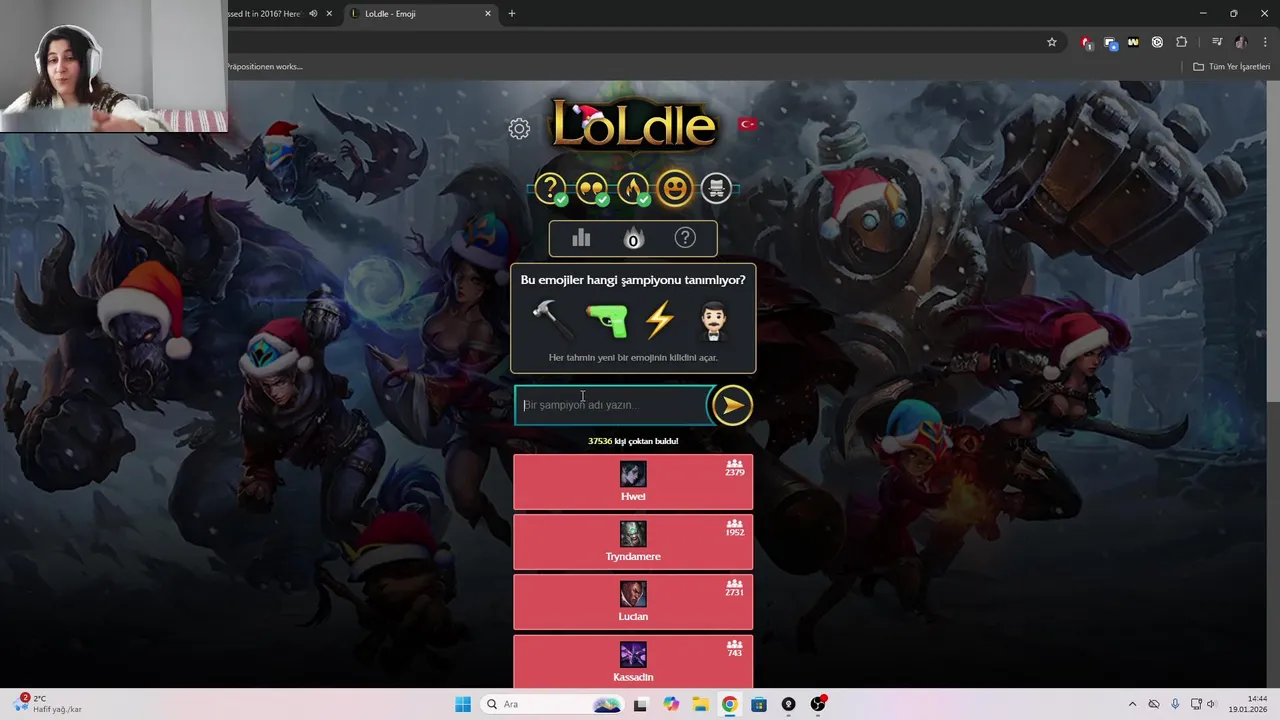Close the 2016 article tab

(x=329, y=14)
